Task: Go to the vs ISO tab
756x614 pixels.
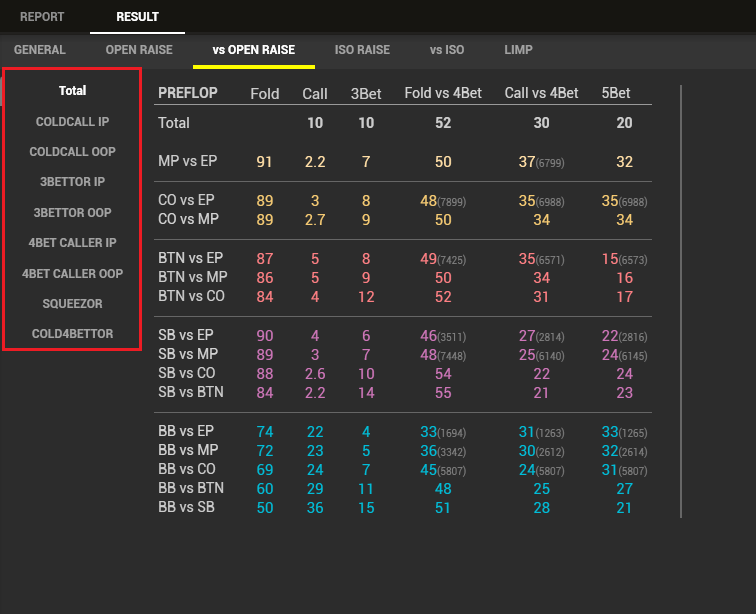Action: [447, 50]
